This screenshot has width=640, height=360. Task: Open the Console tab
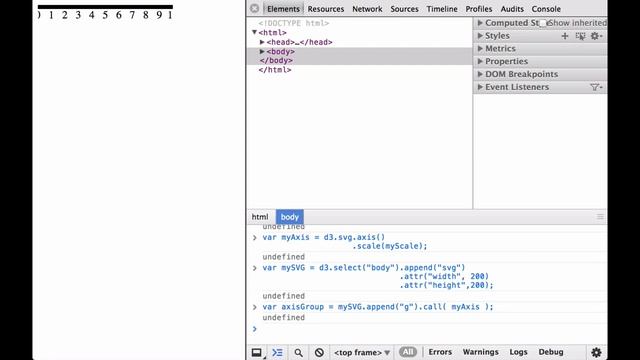[546, 9]
